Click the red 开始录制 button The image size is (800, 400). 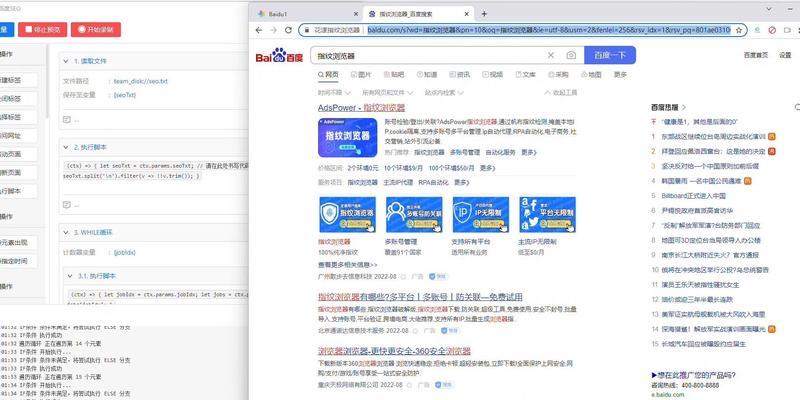[96, 30]
